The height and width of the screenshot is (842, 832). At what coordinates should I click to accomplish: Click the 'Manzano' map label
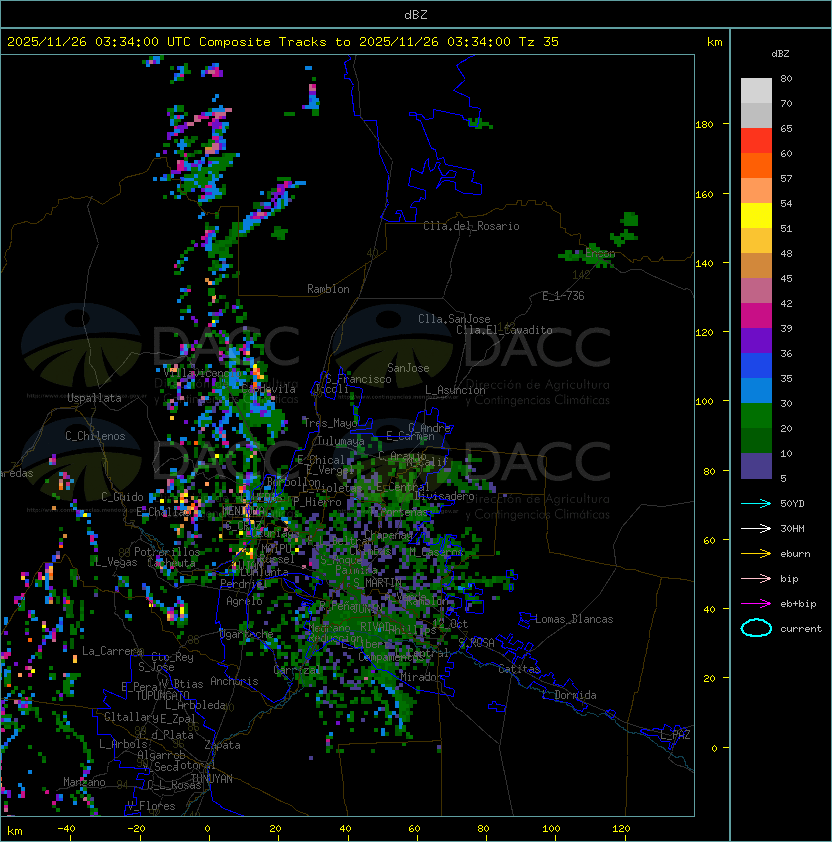point(84,782)
